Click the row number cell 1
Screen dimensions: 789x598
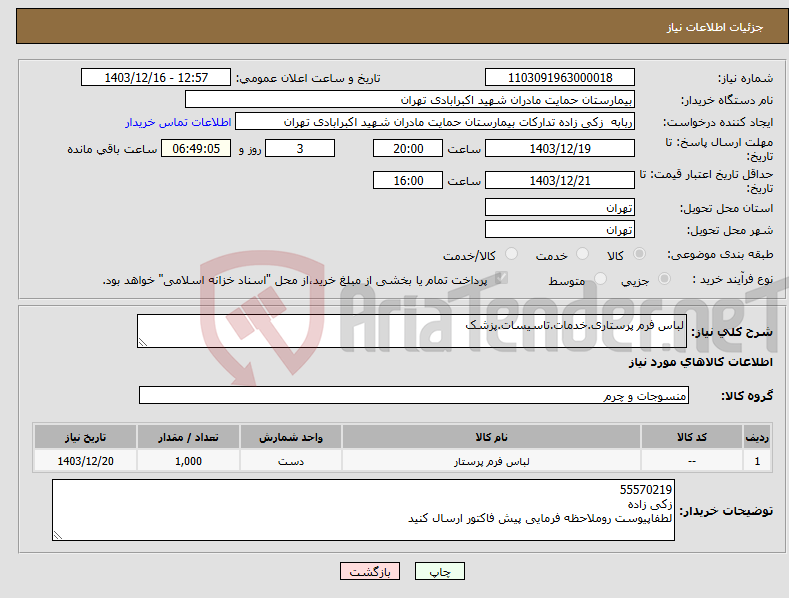click(x=757, y=461)
